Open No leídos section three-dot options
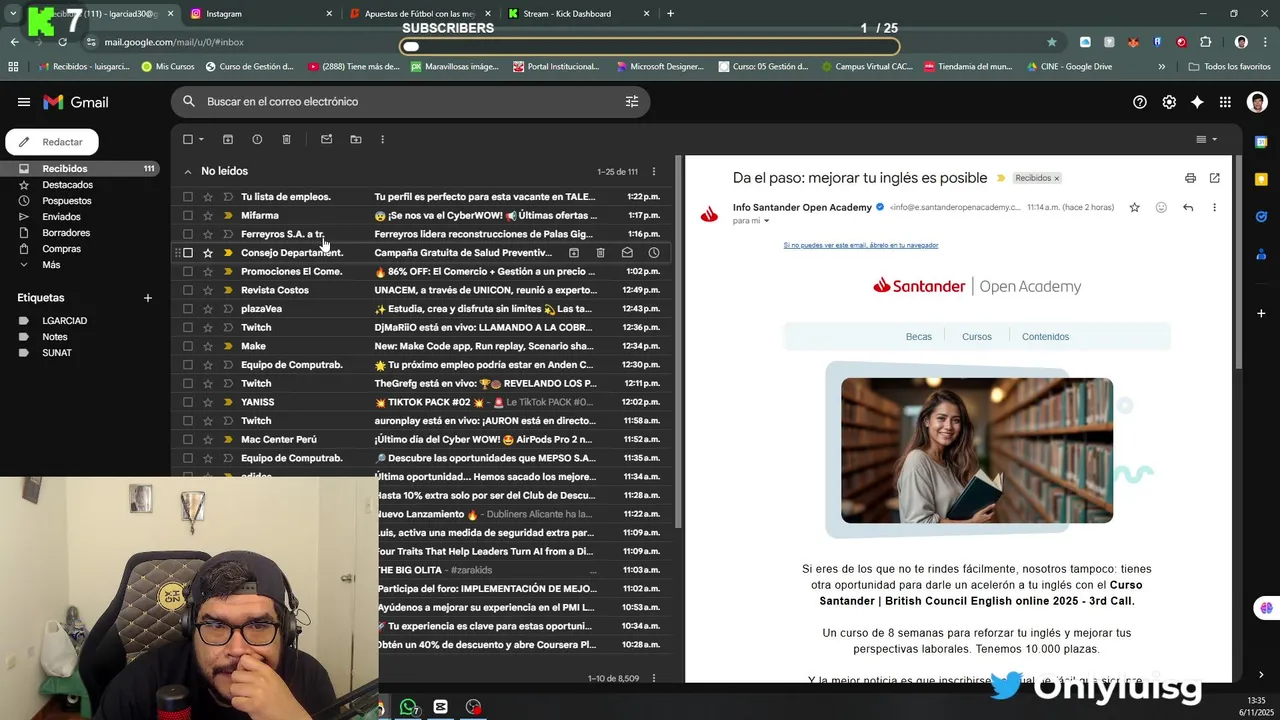This screenshot has height=720, width=1280. [x=654, y=172]
